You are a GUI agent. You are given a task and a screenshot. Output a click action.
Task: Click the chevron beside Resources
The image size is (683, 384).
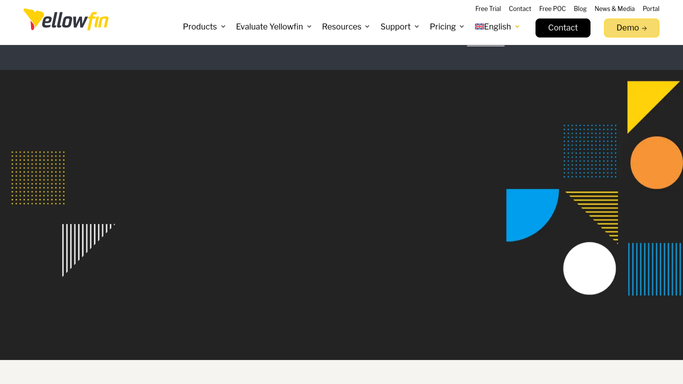(x=367, y=27)
